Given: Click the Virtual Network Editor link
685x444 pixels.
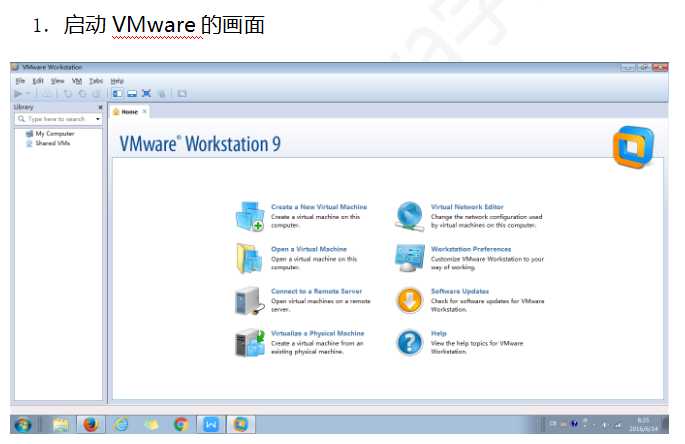Looking at the screenshot, I should pos(467,207).
